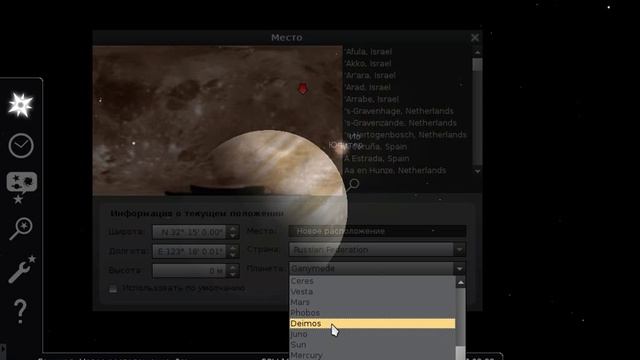Open the Date and Time clock icon

pyautogui.click(x=21, y=145)
